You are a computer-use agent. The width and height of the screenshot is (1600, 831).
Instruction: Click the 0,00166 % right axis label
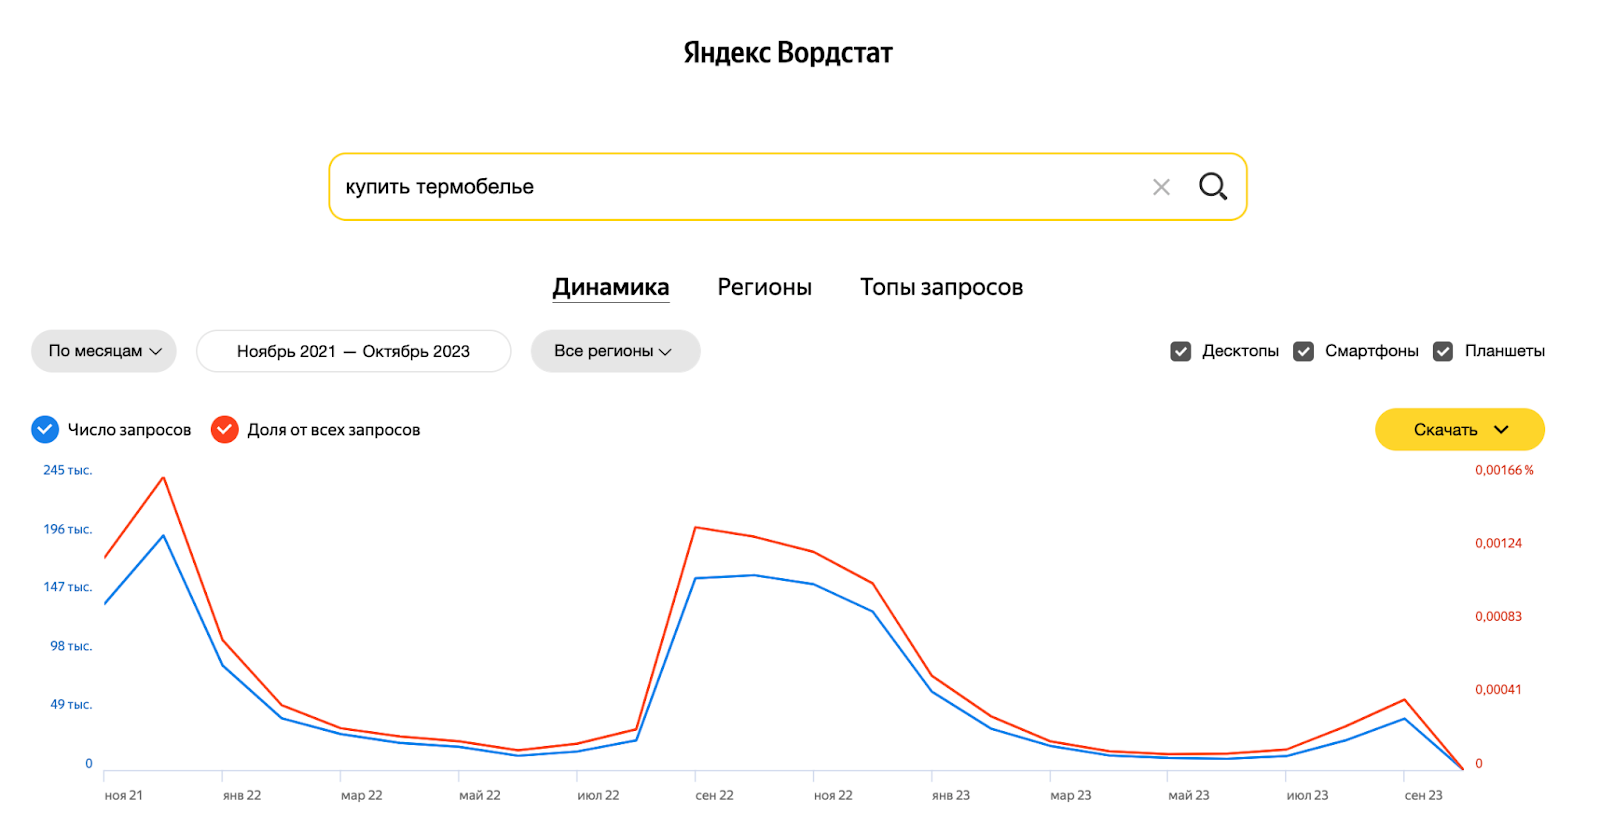(1504, 470)
